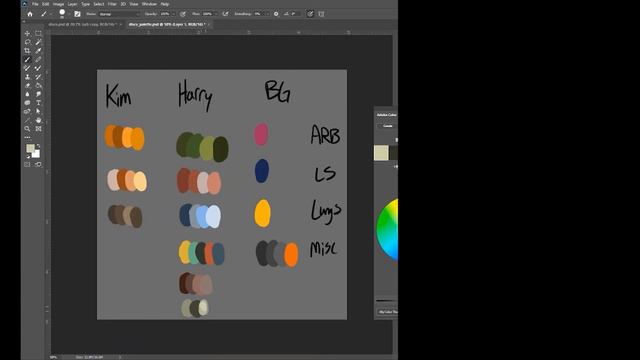The width and height of the screenshot is (640, 360).
Task: Select the Eyedropper tool
Action: (x=38, y=51)
